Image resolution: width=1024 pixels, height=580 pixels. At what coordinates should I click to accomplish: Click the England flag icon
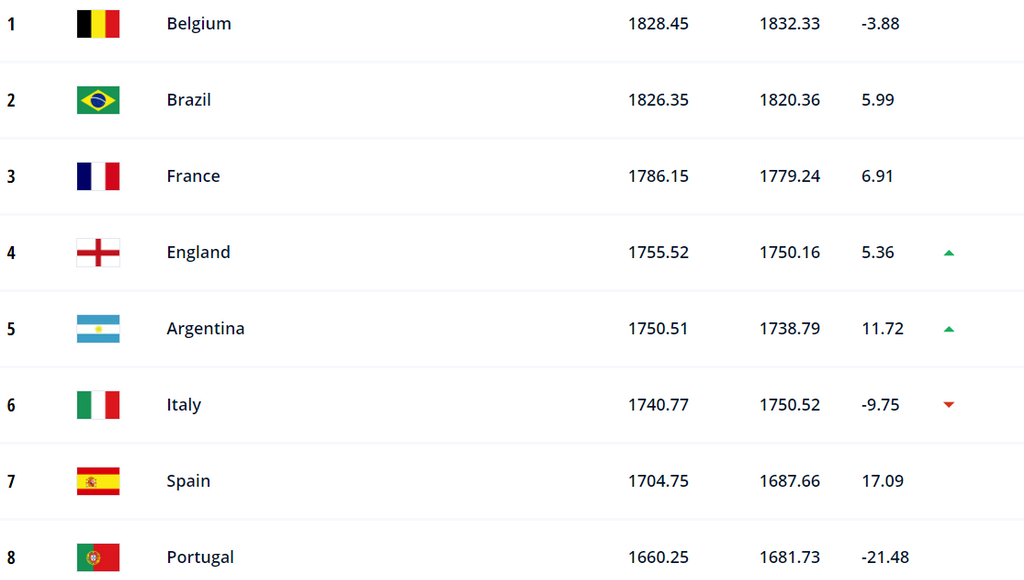(98, 252)
